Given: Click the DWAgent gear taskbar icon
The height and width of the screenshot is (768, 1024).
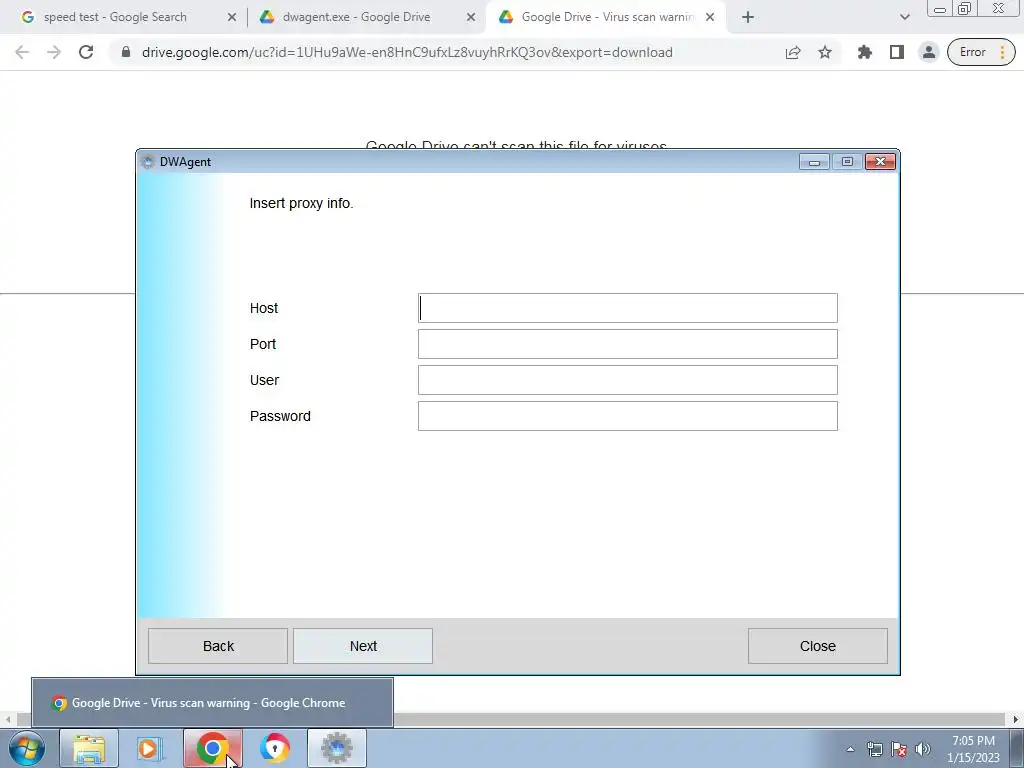Looking at the screenshot, I should (337, 748).
